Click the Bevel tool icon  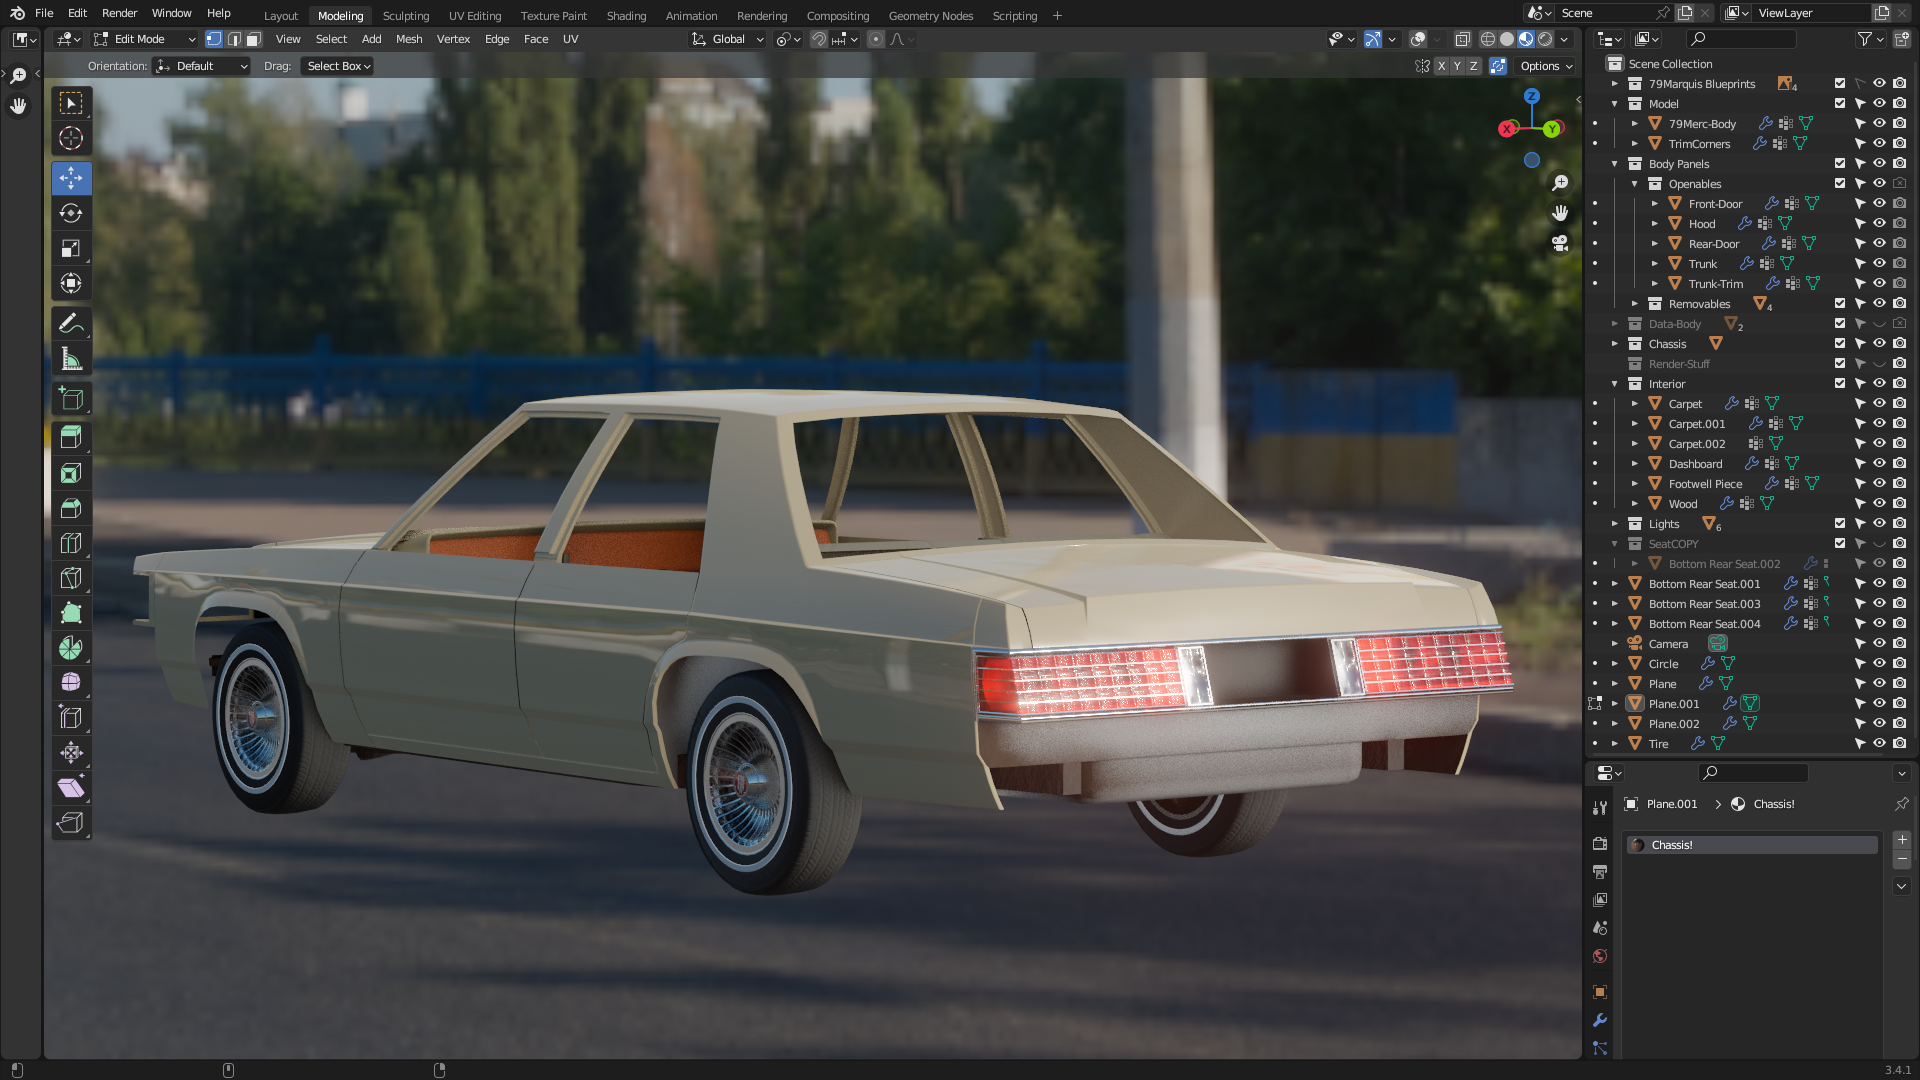(71, 508)
